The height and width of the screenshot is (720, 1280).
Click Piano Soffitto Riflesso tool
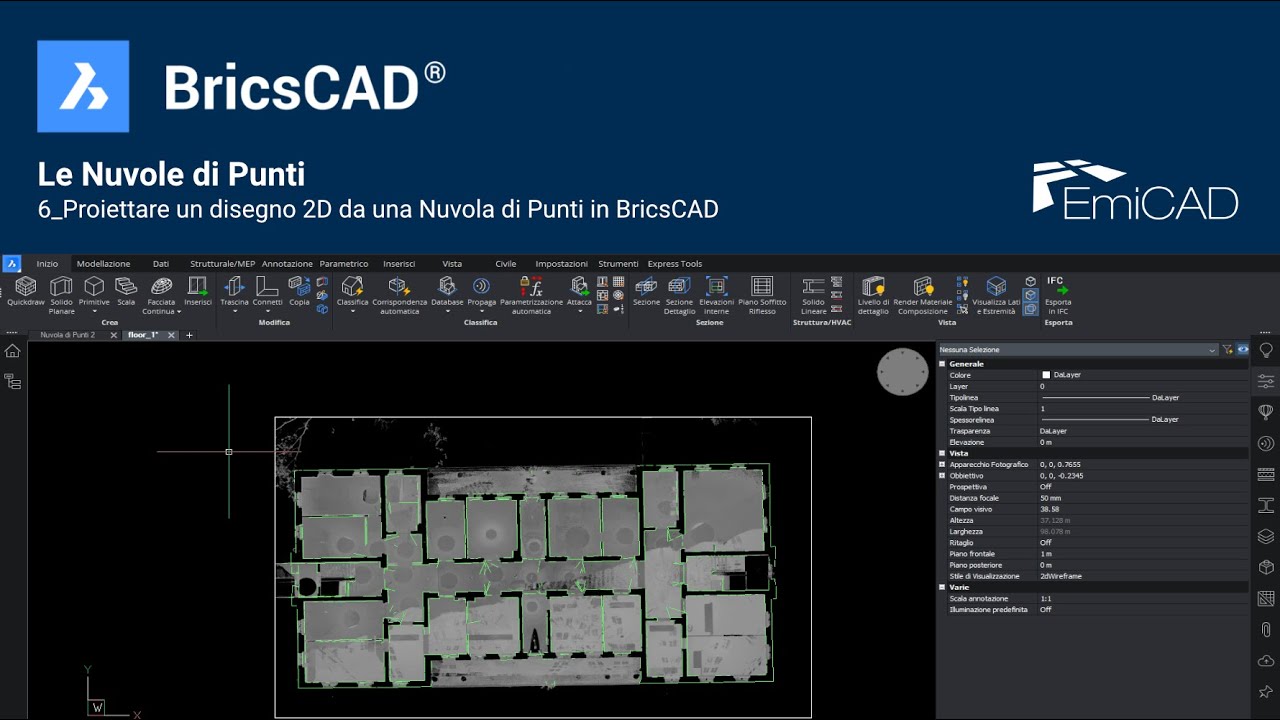[762, 296]
